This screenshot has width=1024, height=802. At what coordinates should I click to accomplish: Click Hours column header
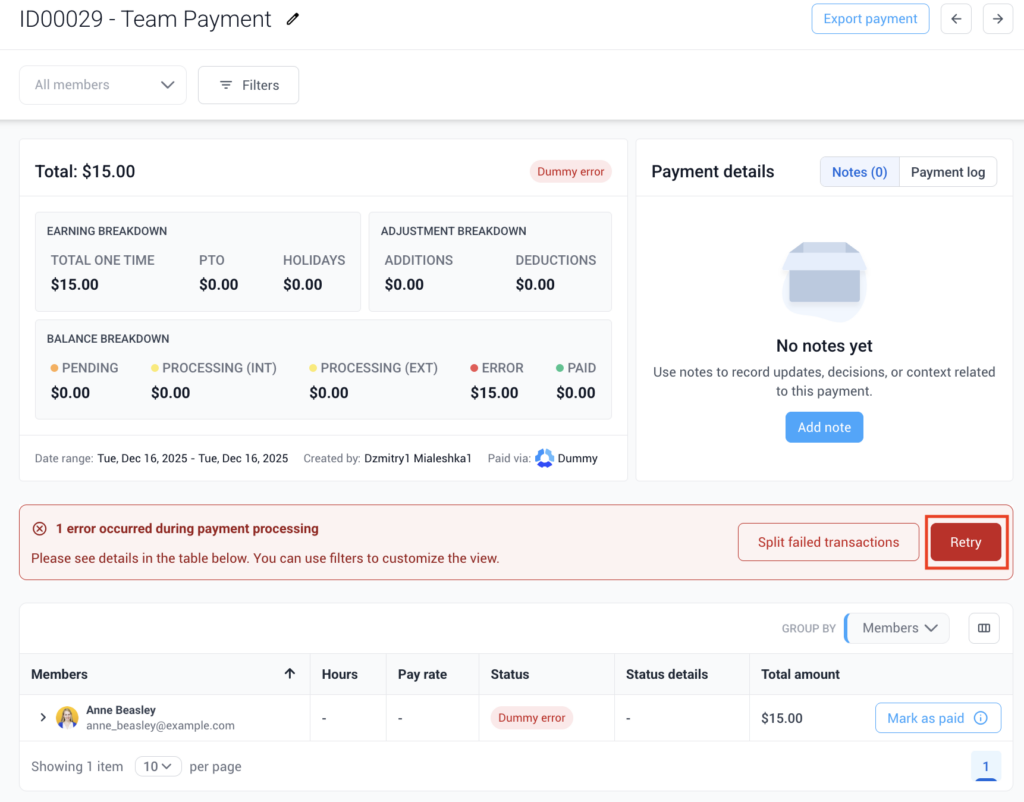coord(340,674)
